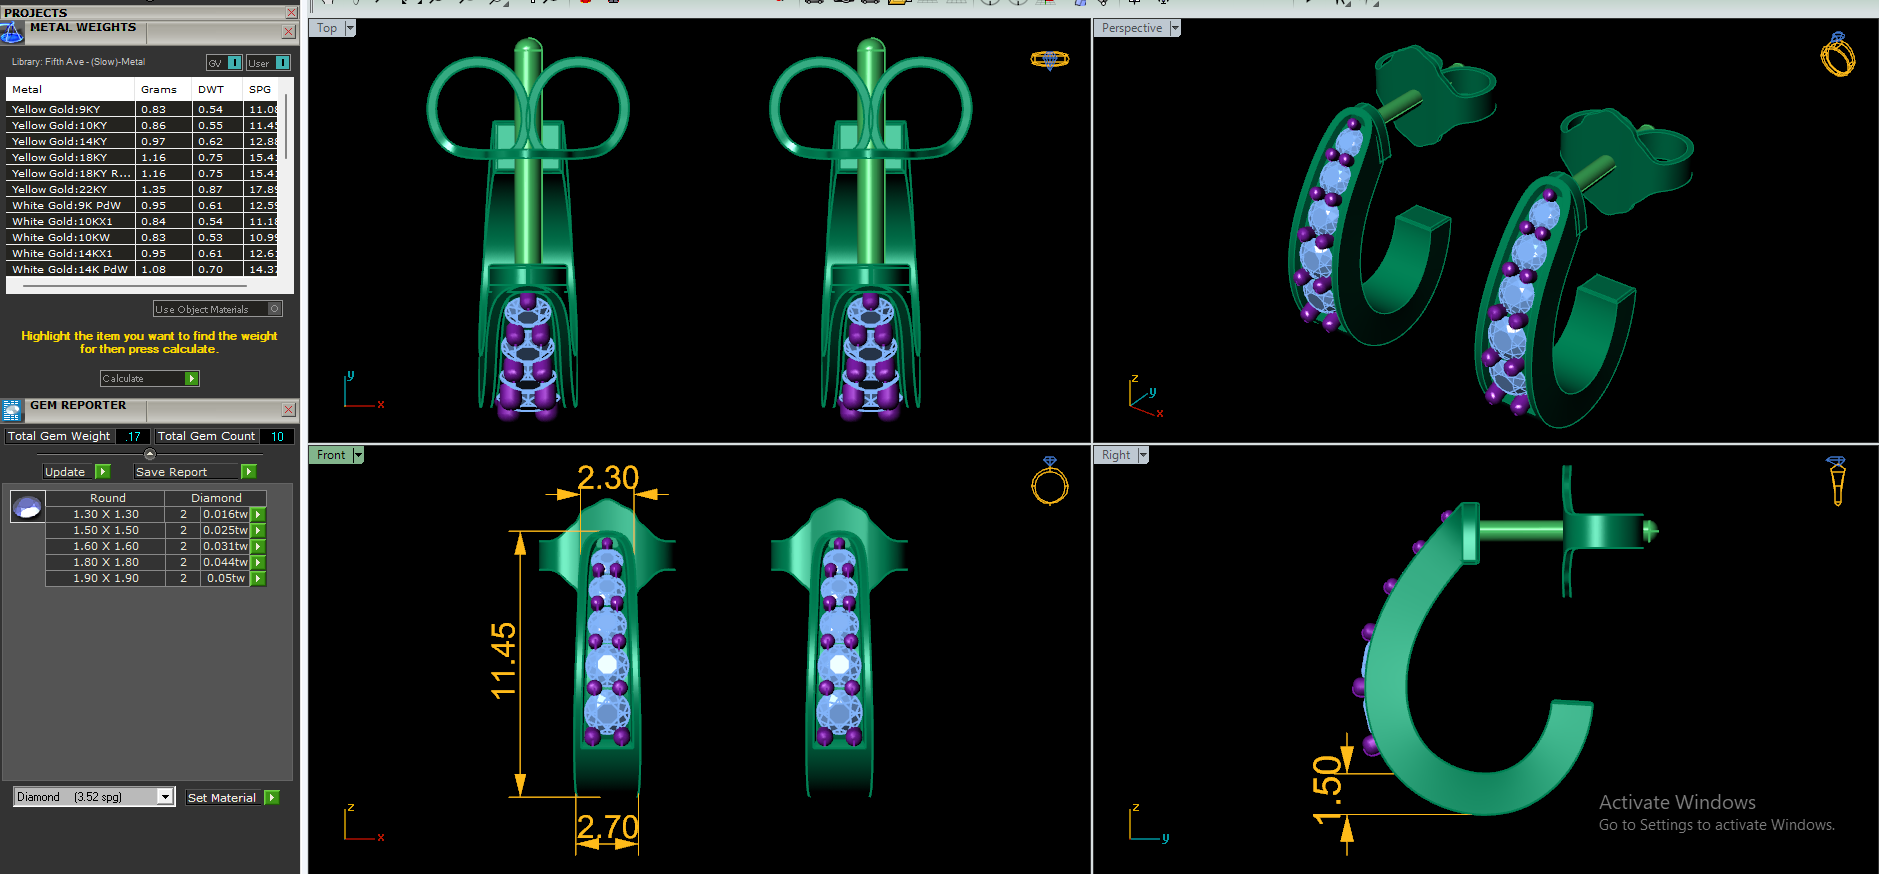Click the ring icon in Front viewport
This screenshot has width=1879, height=874.
point(1050,481)
